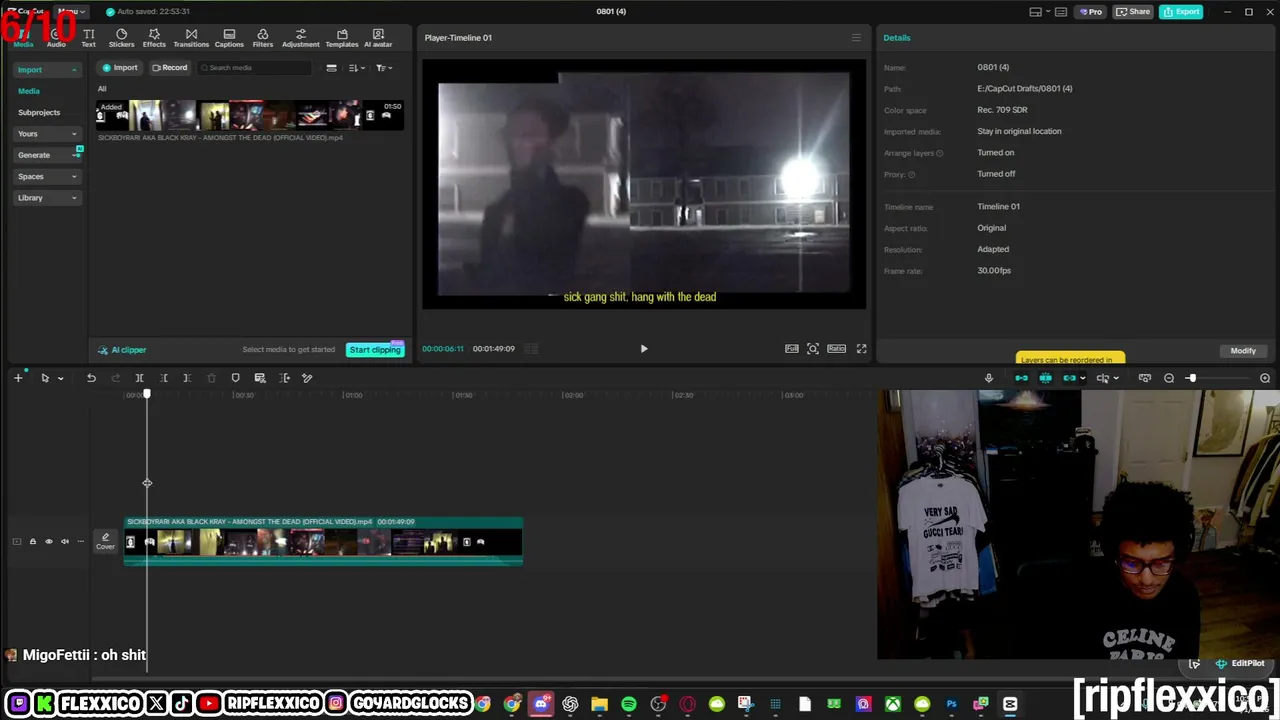Image resolution: width=1280 pixels, height=720 pixels.
Task: Open the Transitions panel
Action: coord(191,38)
